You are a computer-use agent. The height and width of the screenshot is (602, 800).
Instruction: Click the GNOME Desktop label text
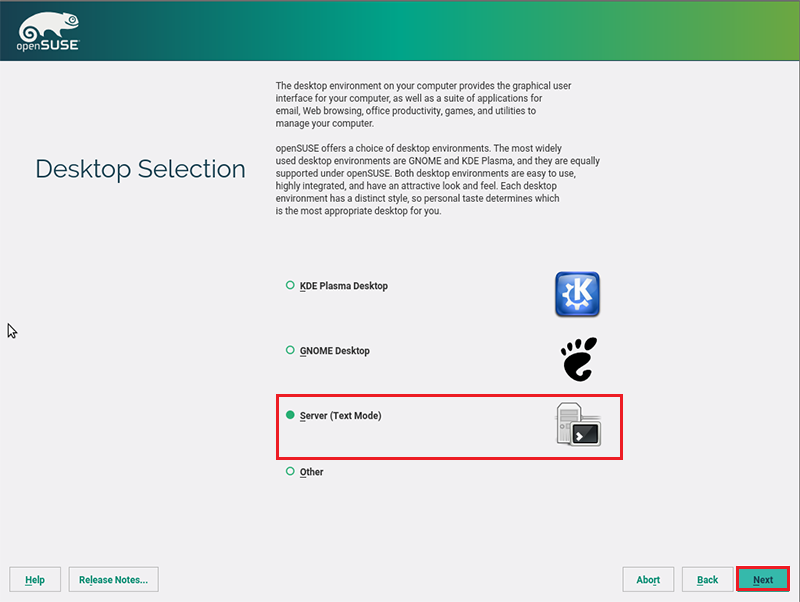click(334, 351)
